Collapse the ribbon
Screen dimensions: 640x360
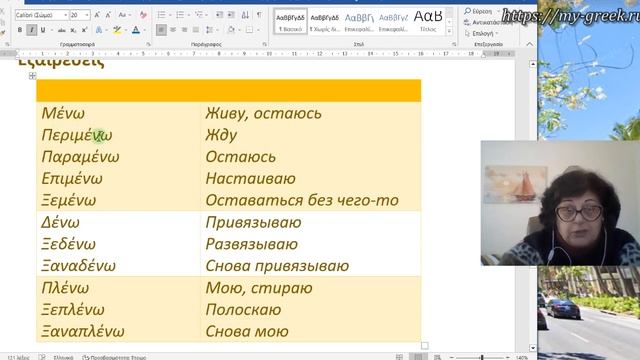tap(529, 44)
